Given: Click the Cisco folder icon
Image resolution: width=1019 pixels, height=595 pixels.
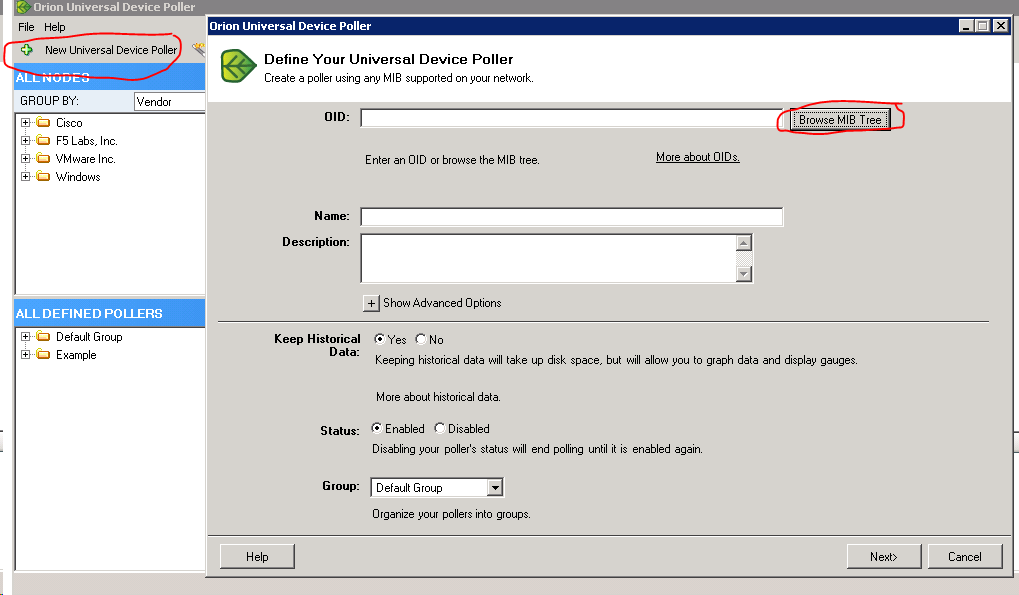Looking at the screenshot, I should click(44, 123).
